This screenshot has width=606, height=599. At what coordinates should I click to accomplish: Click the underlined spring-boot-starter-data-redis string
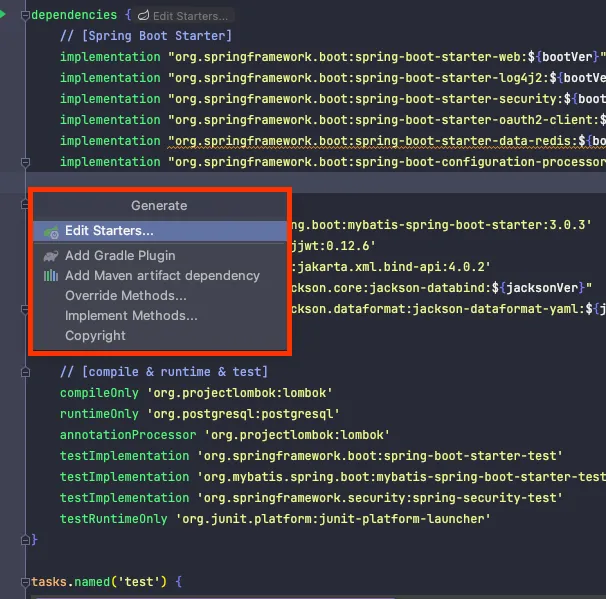(x=386, y=141)
